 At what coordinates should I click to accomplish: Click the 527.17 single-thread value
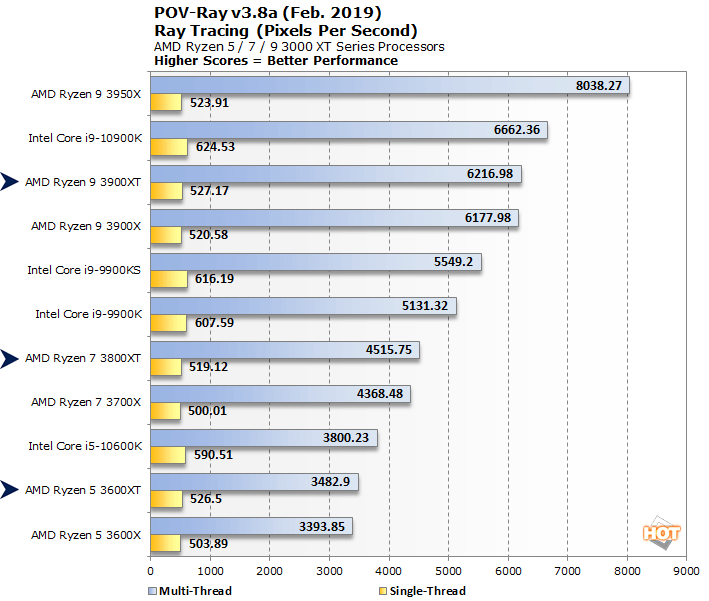pos(209,190)
